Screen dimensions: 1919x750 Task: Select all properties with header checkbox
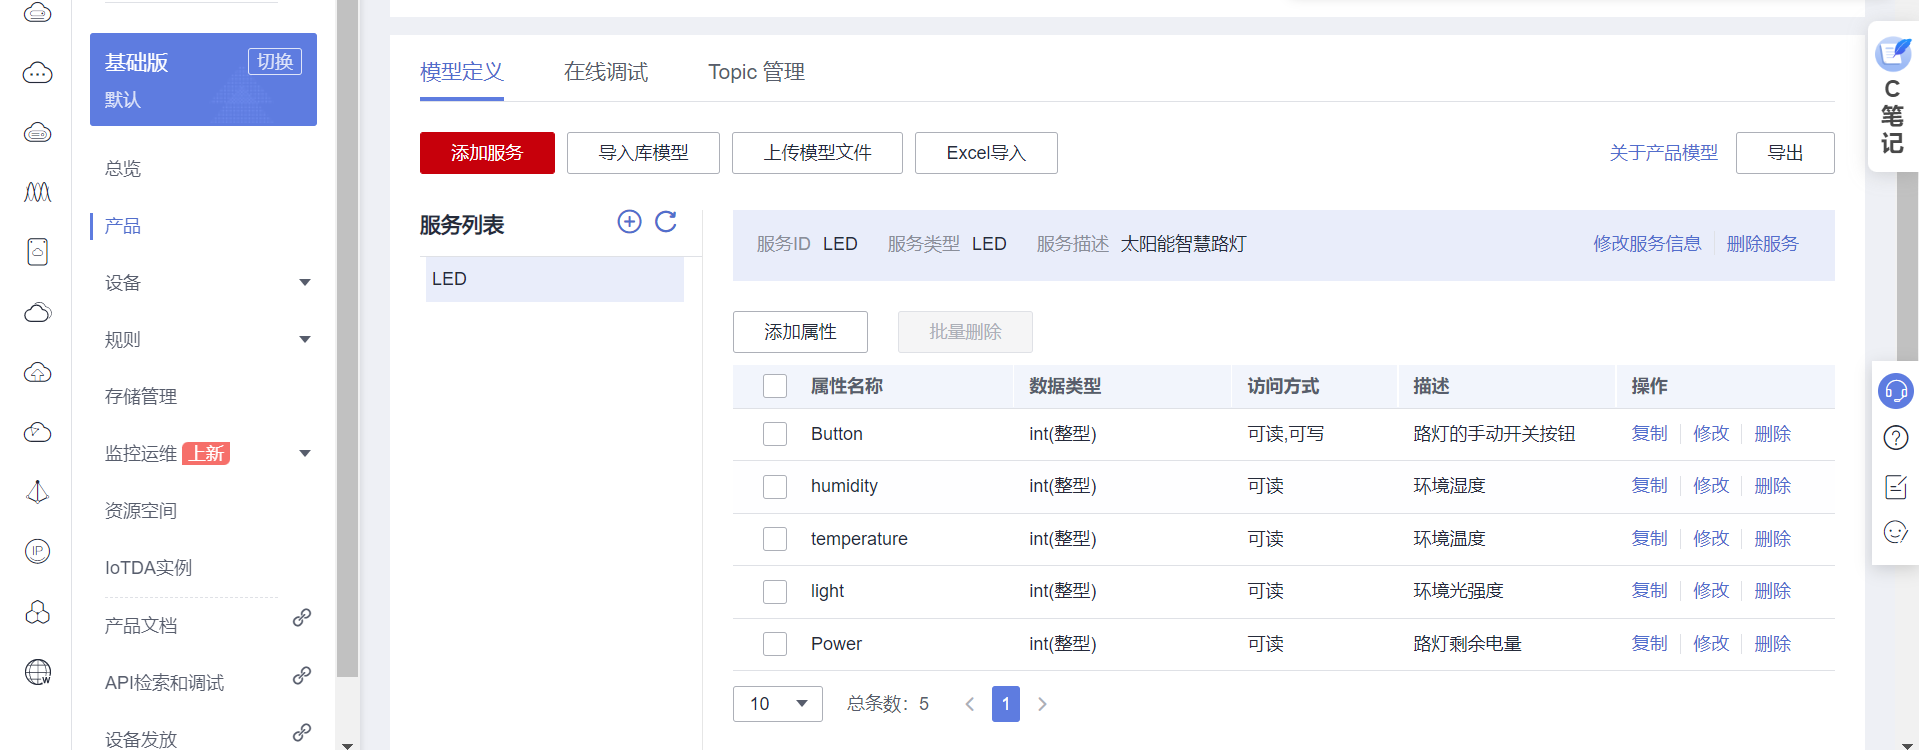pos(775,386)
